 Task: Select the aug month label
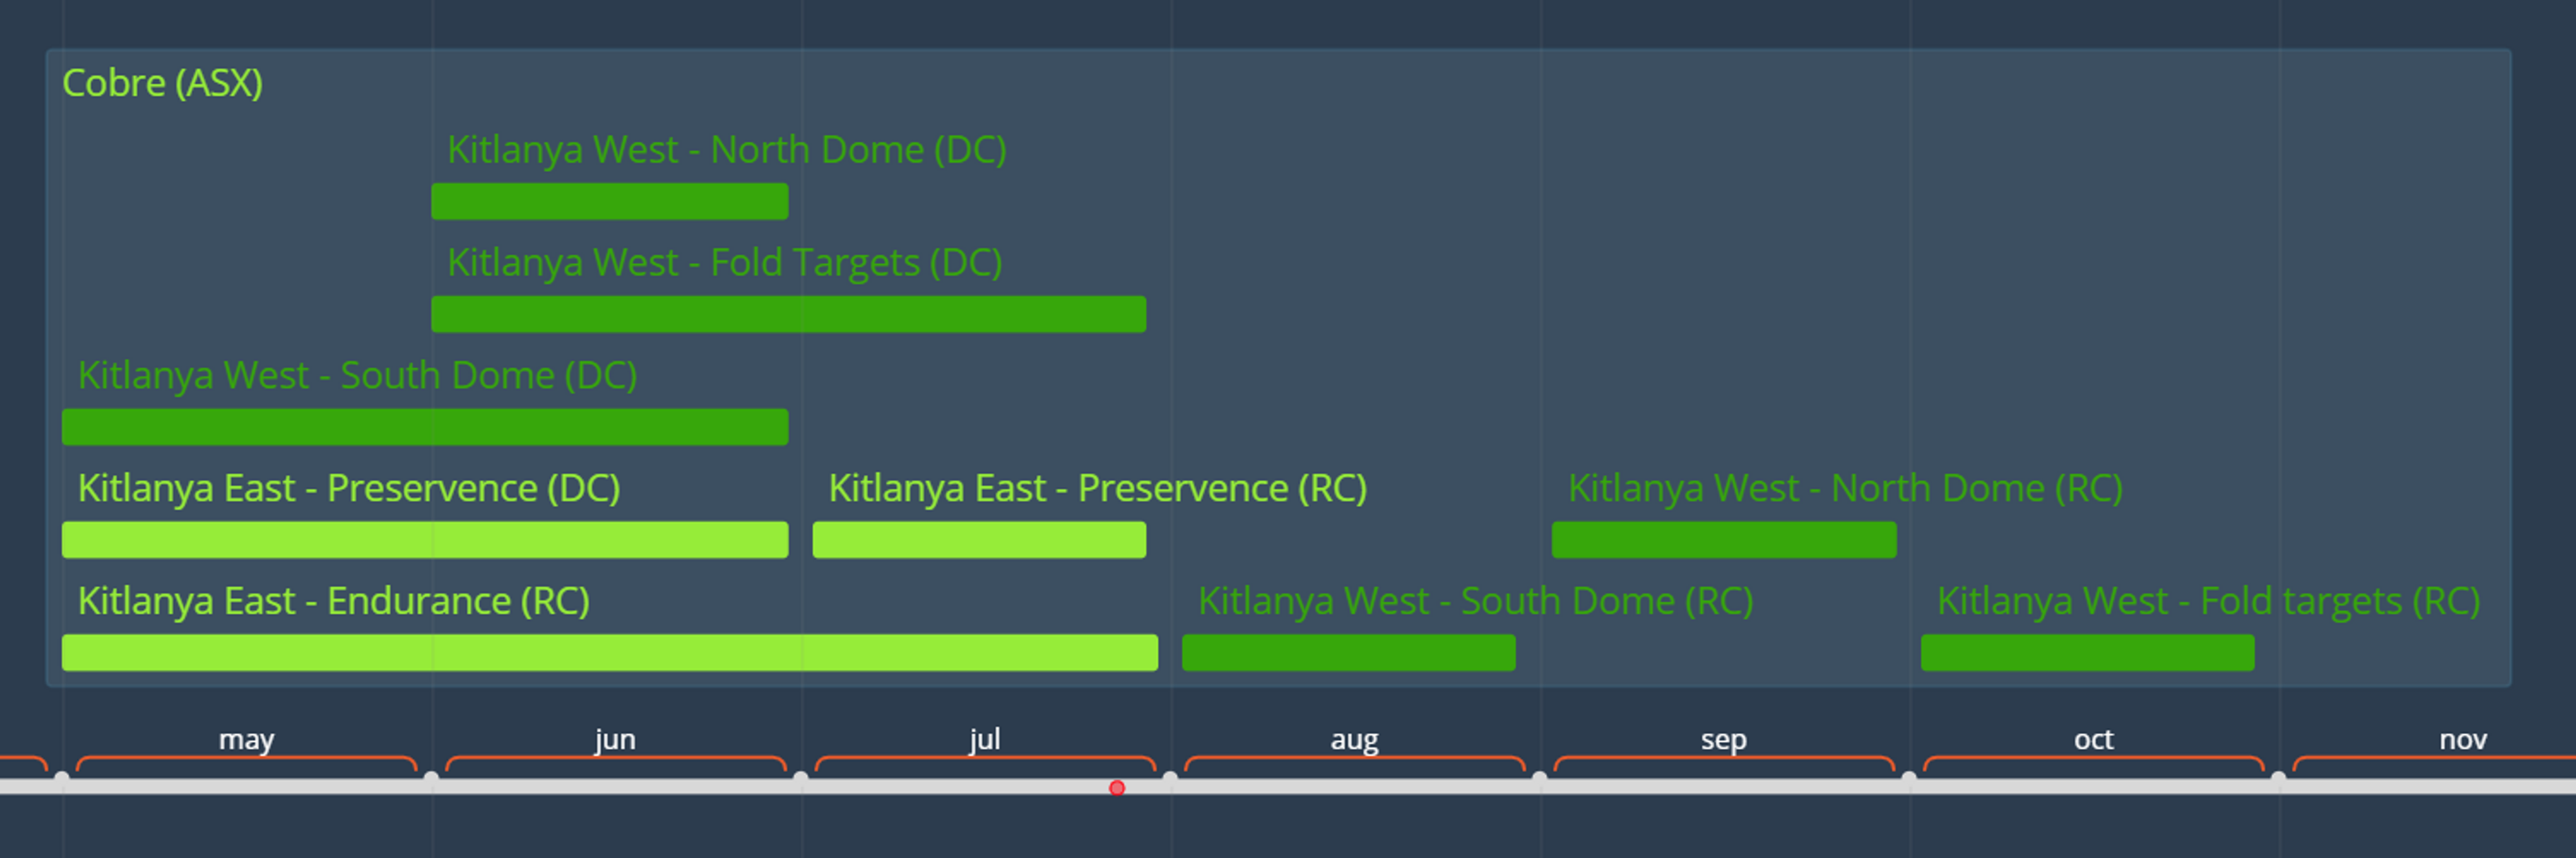[1354, 740]
